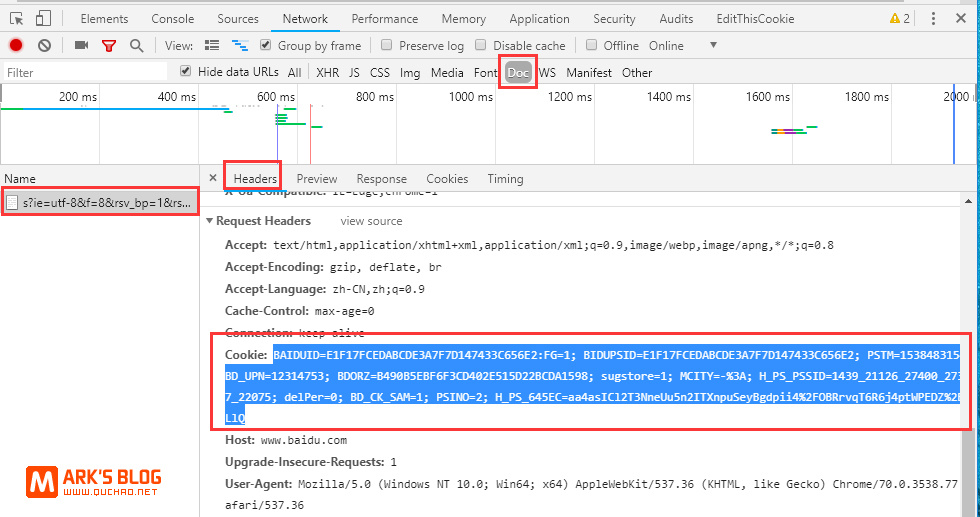
Task: Open the Console tab
Action: (x=172, y=19)
